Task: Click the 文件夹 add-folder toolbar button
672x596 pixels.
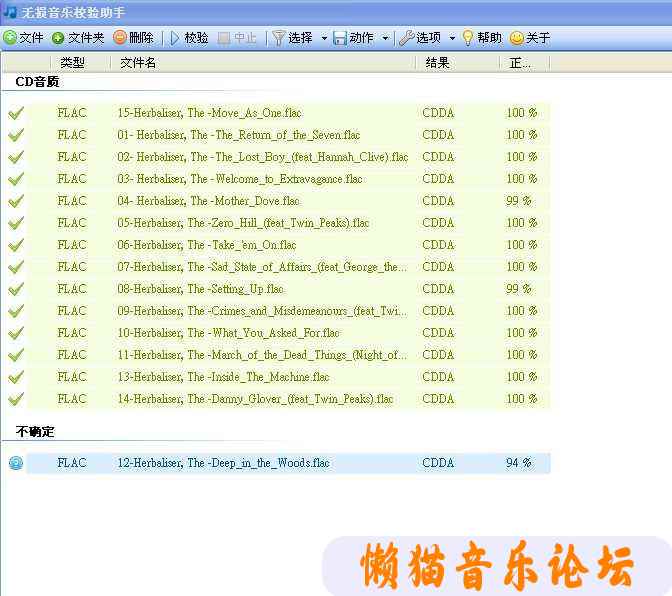Action: tap(78, 38)
